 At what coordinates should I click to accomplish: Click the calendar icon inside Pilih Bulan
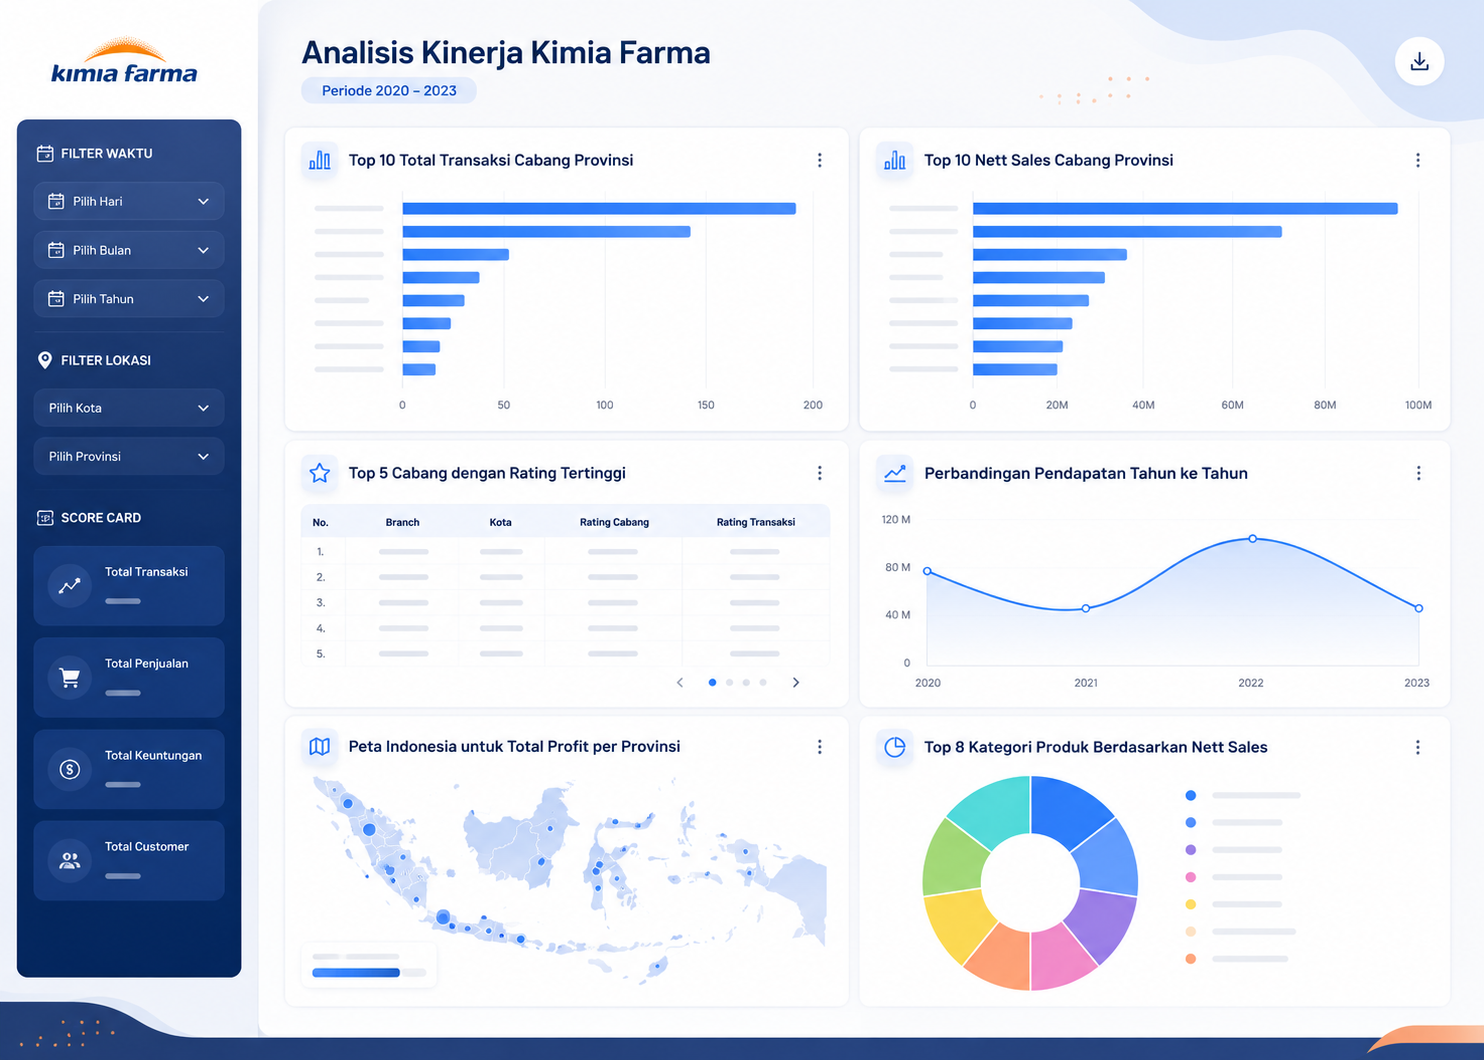56,250
